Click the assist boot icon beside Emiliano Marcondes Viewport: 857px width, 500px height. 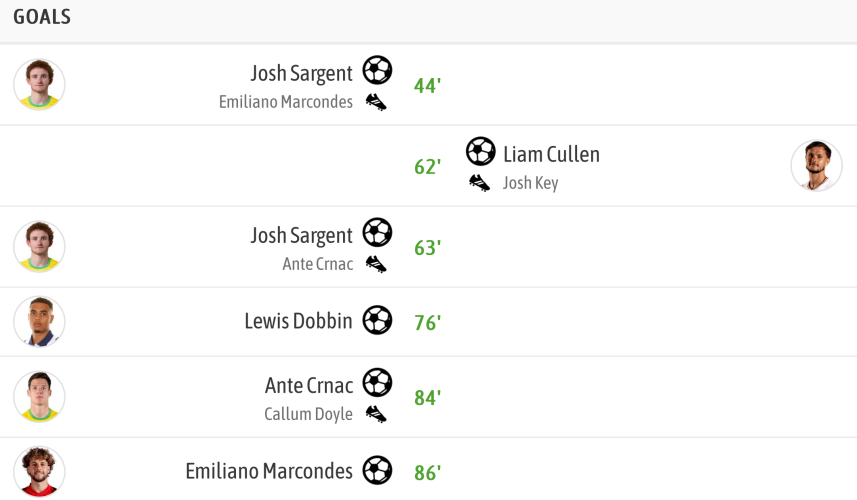pyautogui.click(x=376, y=101)
